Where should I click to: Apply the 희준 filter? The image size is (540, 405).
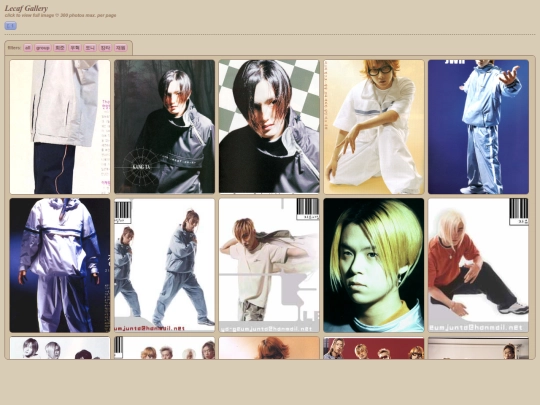coord(60,48)
